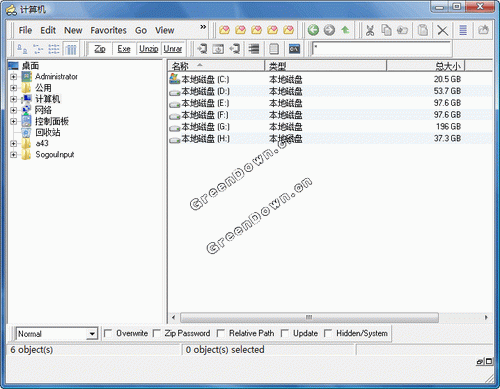Click the Unzip button
This screenshot has width=500, height=389.
click(x=149, y=49)
